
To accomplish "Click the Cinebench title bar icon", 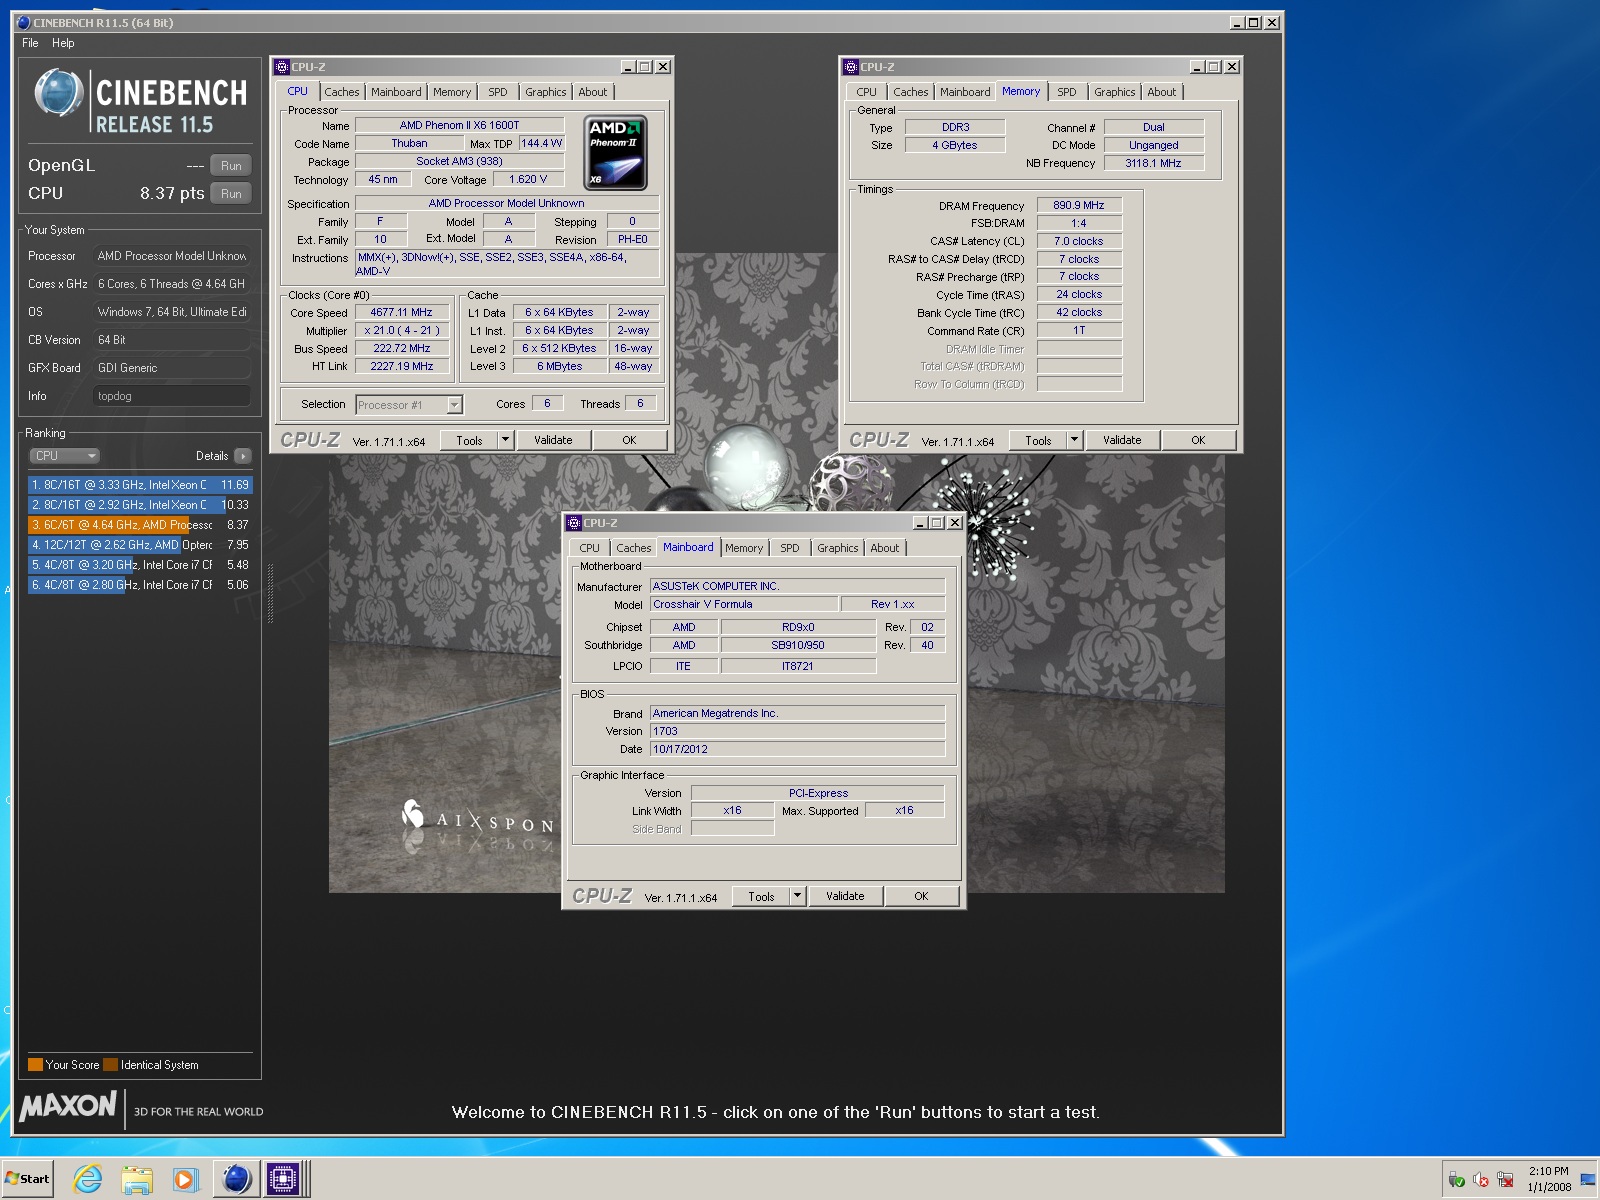I will coord(24,22).
